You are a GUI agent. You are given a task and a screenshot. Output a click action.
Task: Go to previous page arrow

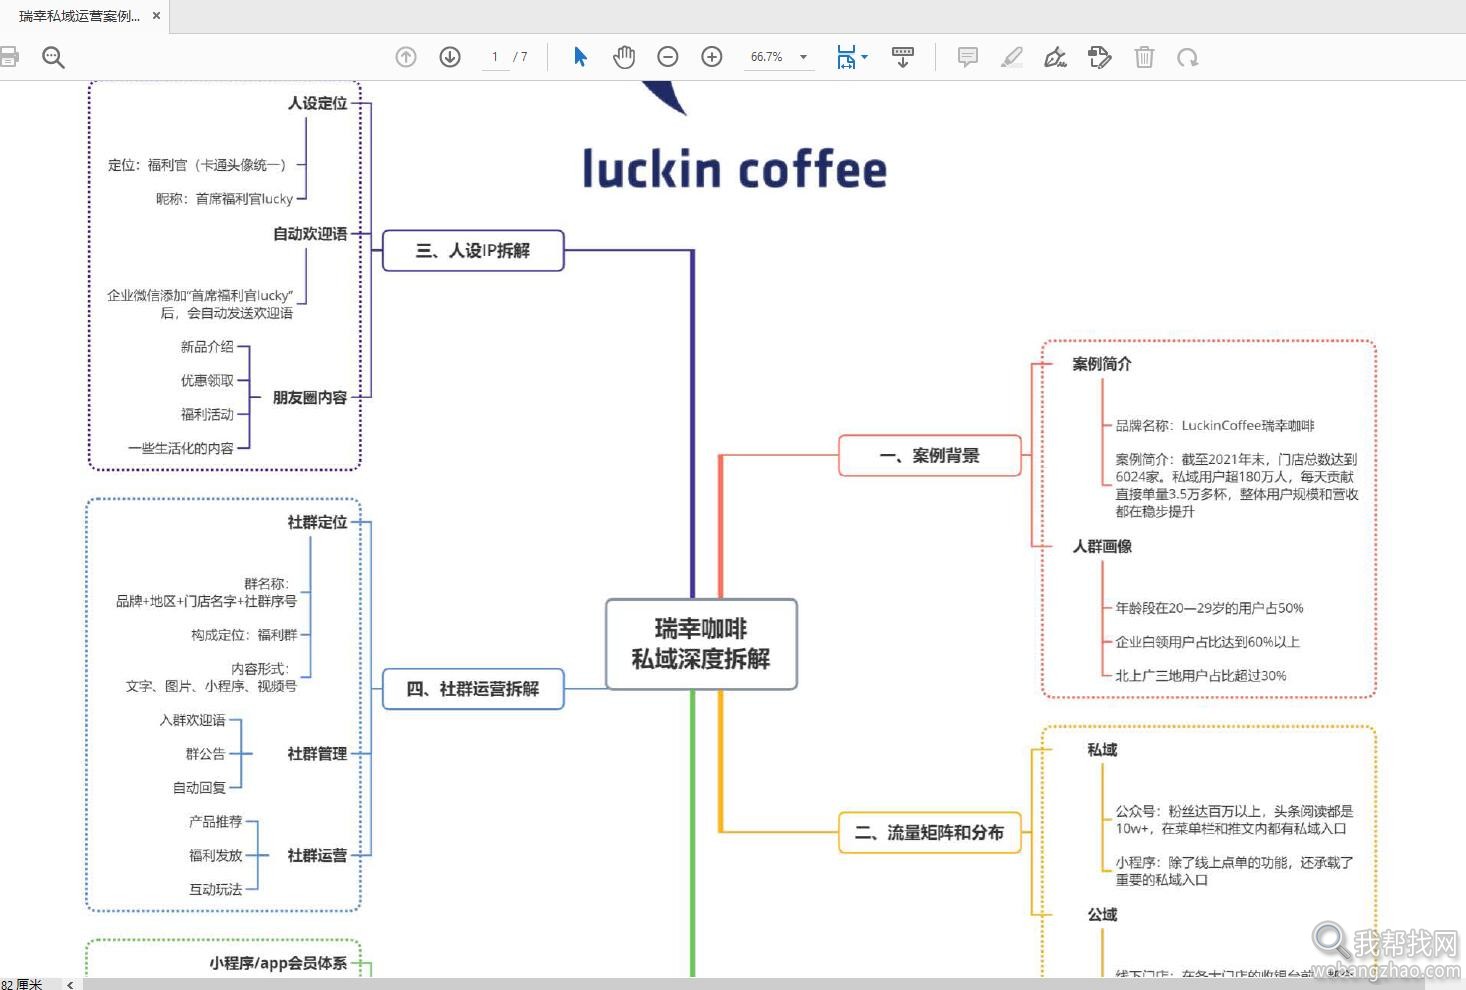click(x=406, y=57)
